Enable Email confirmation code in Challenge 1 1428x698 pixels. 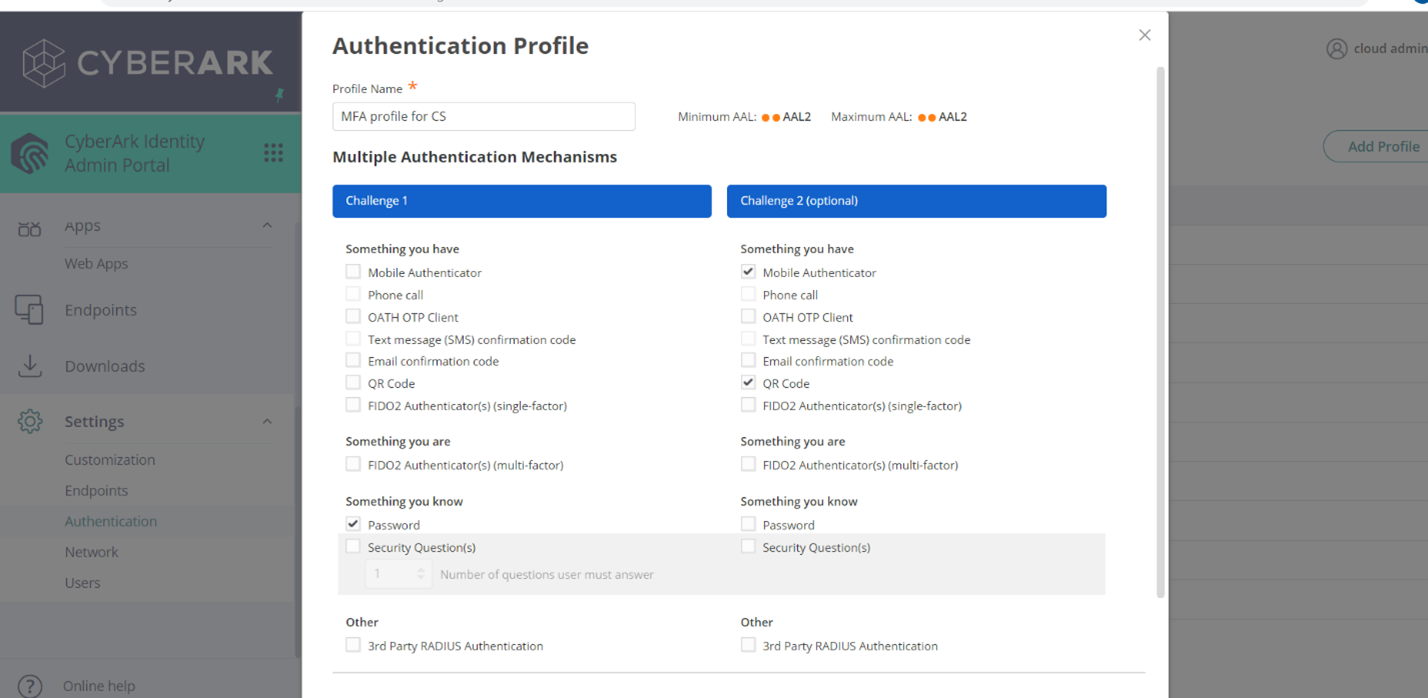tap(353, 360)
